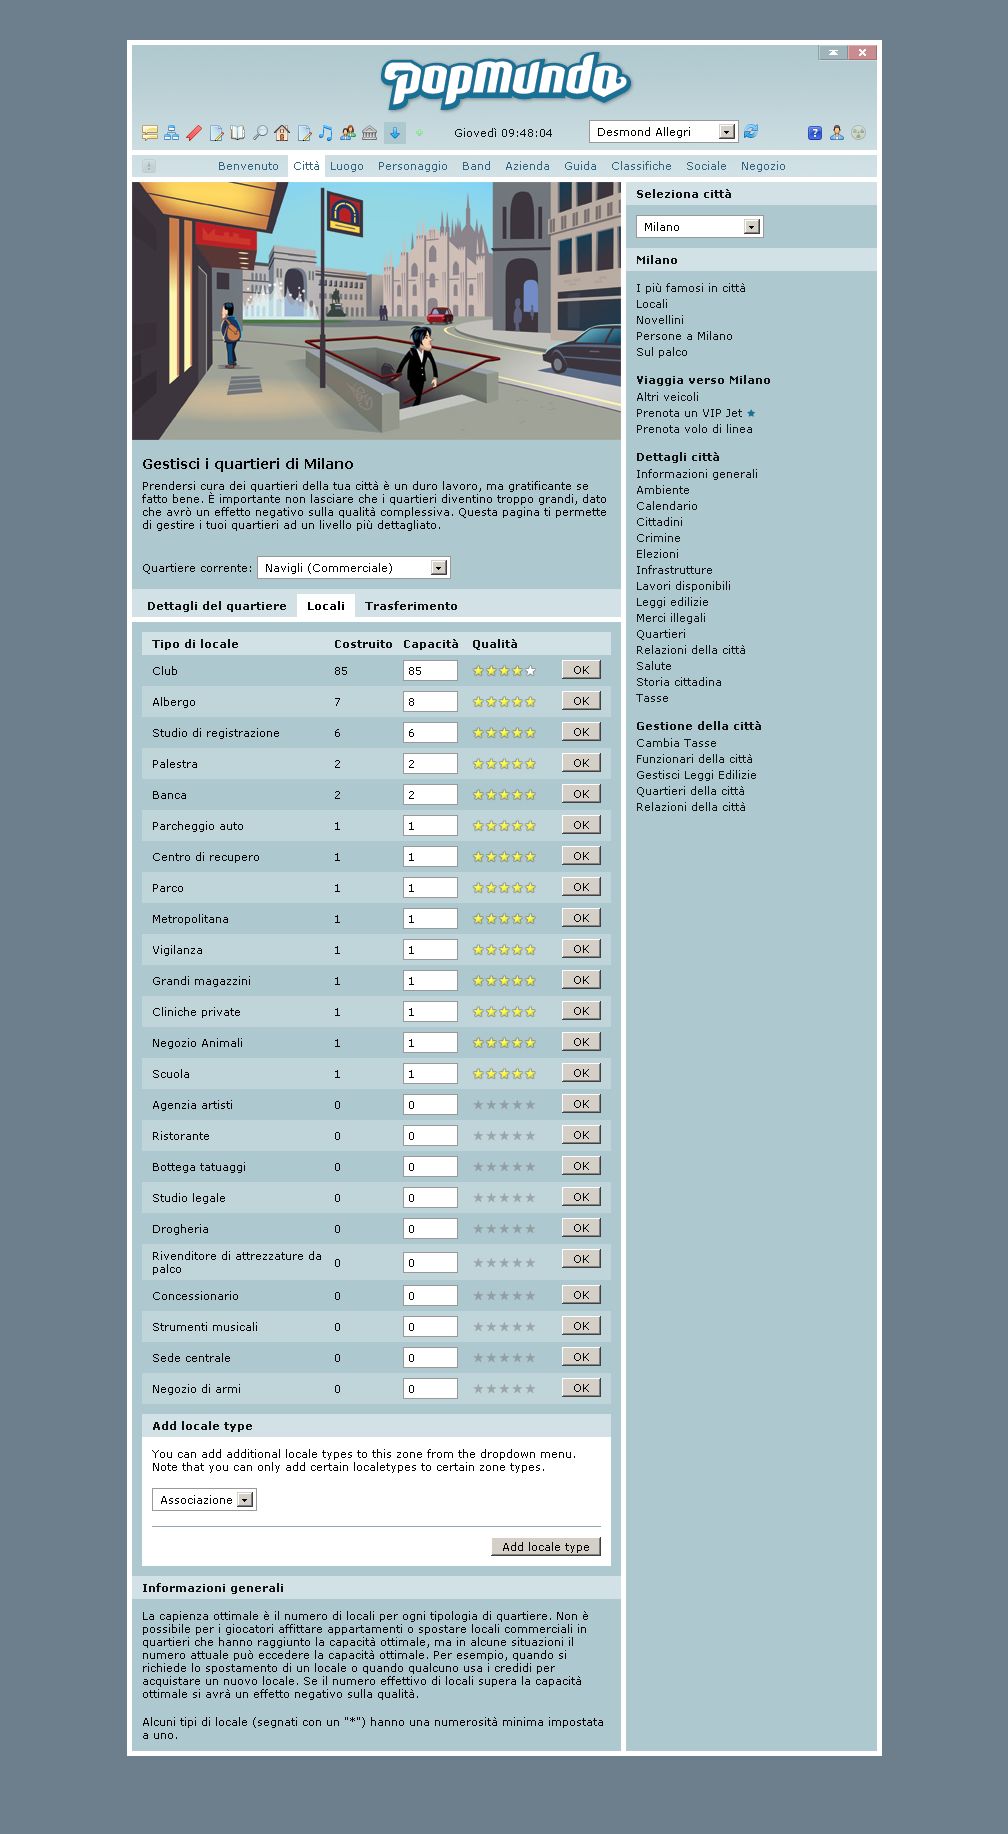The width and height of the screenshot is (1008, 1834).
Task: Open the open-book toolbar icon
Action: [x=238, y=132]
